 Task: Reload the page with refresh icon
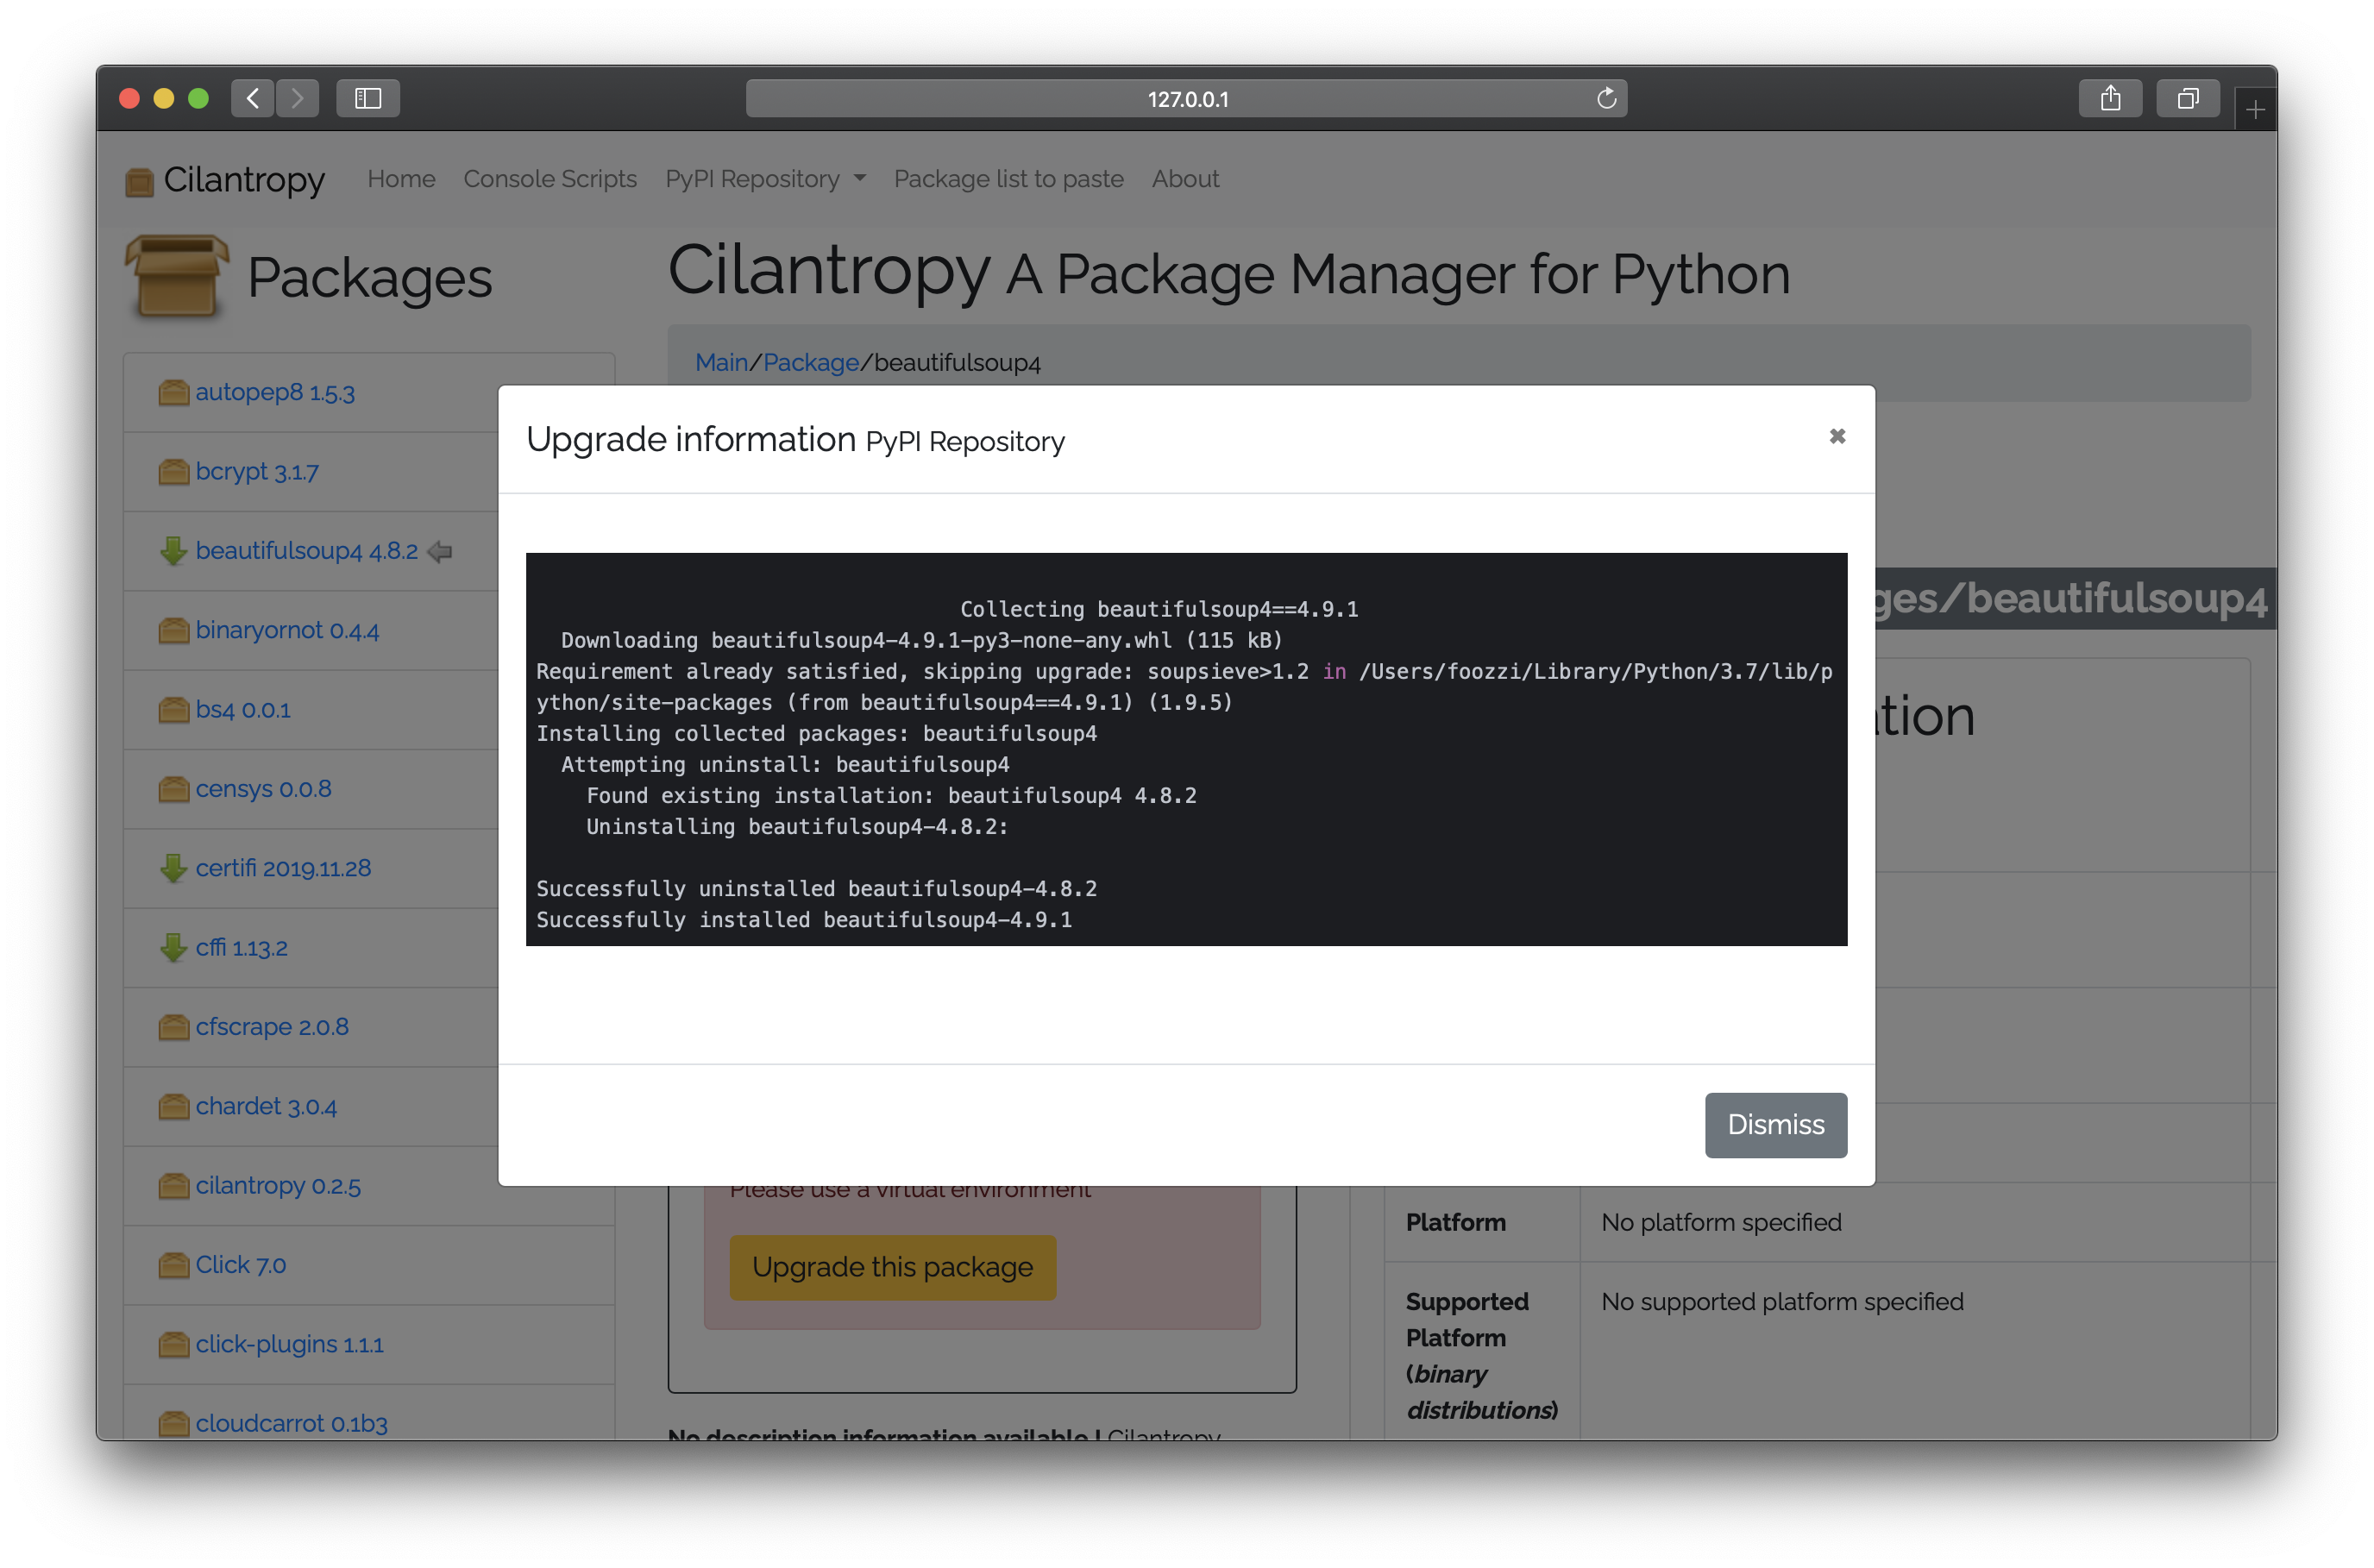coord(1606,98)
